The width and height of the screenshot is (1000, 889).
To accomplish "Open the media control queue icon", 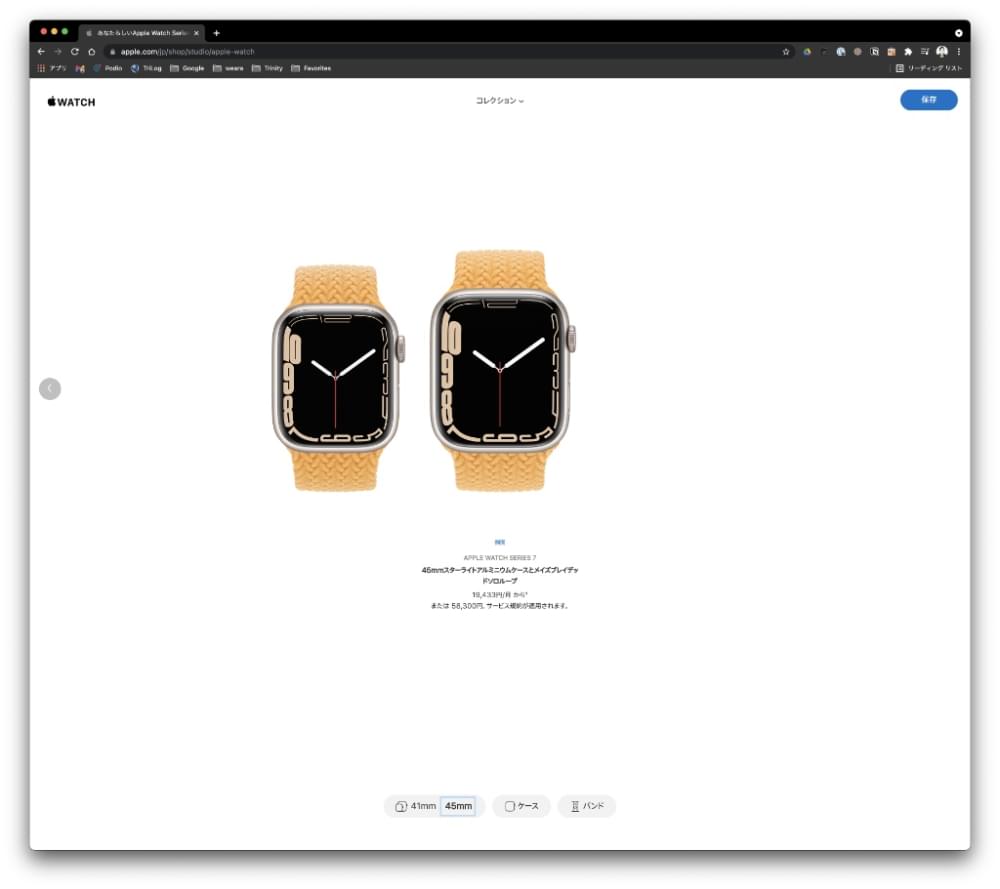I will click(x=925, y=52).
